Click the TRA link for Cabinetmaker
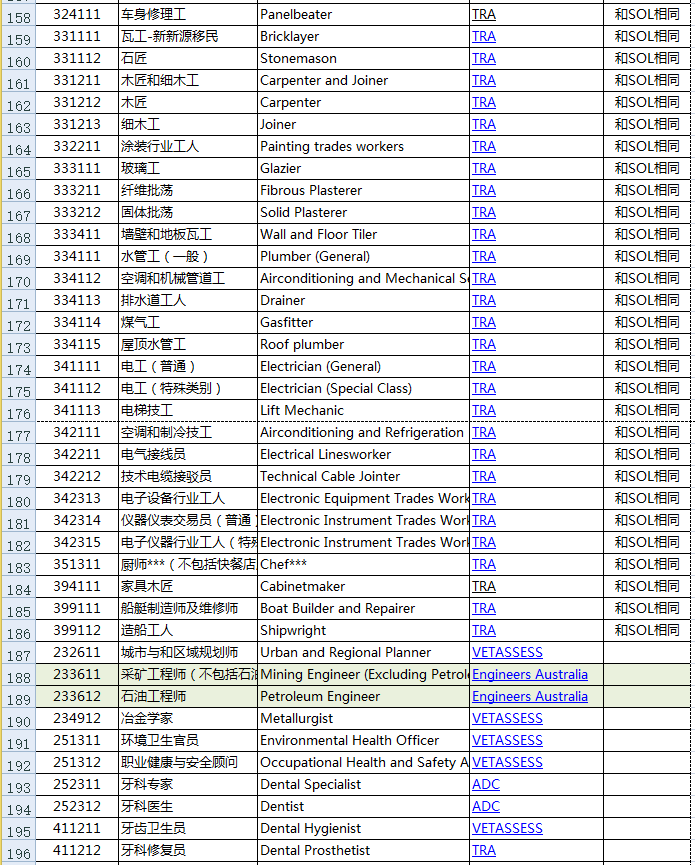695x865 pixels. (x=484, y=586)
